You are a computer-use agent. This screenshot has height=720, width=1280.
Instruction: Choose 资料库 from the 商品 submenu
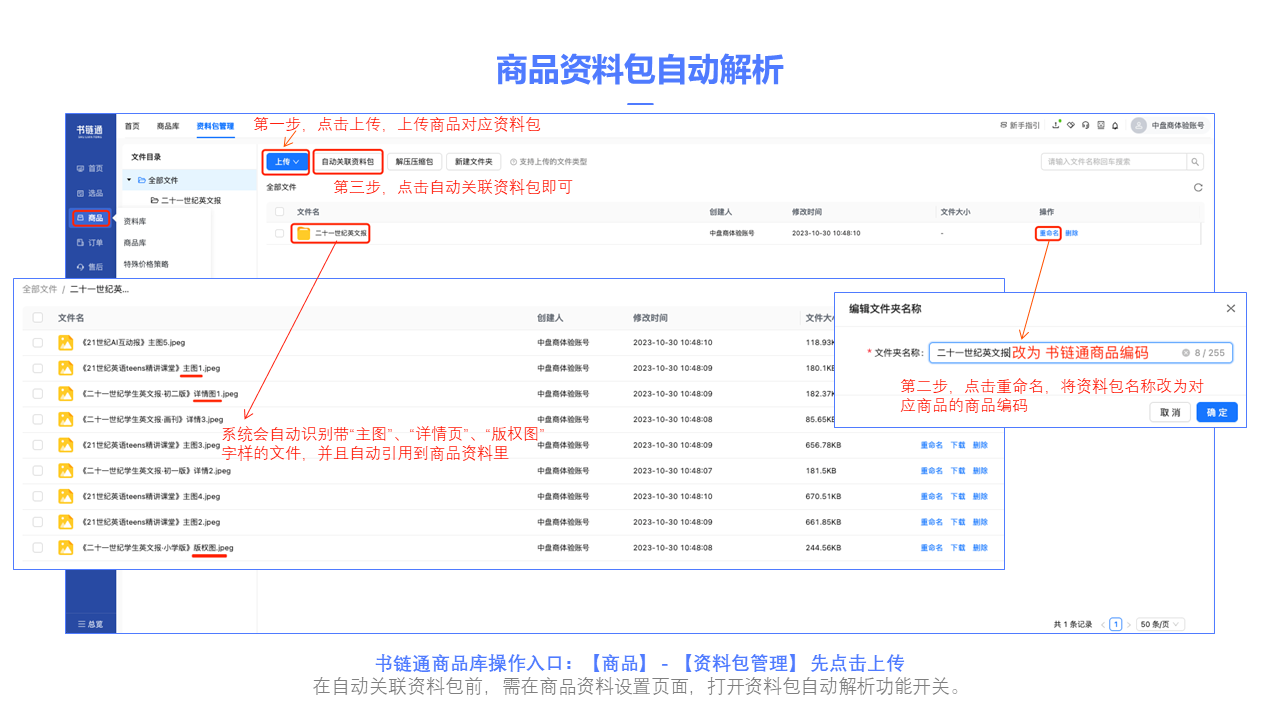click(135, 222)
